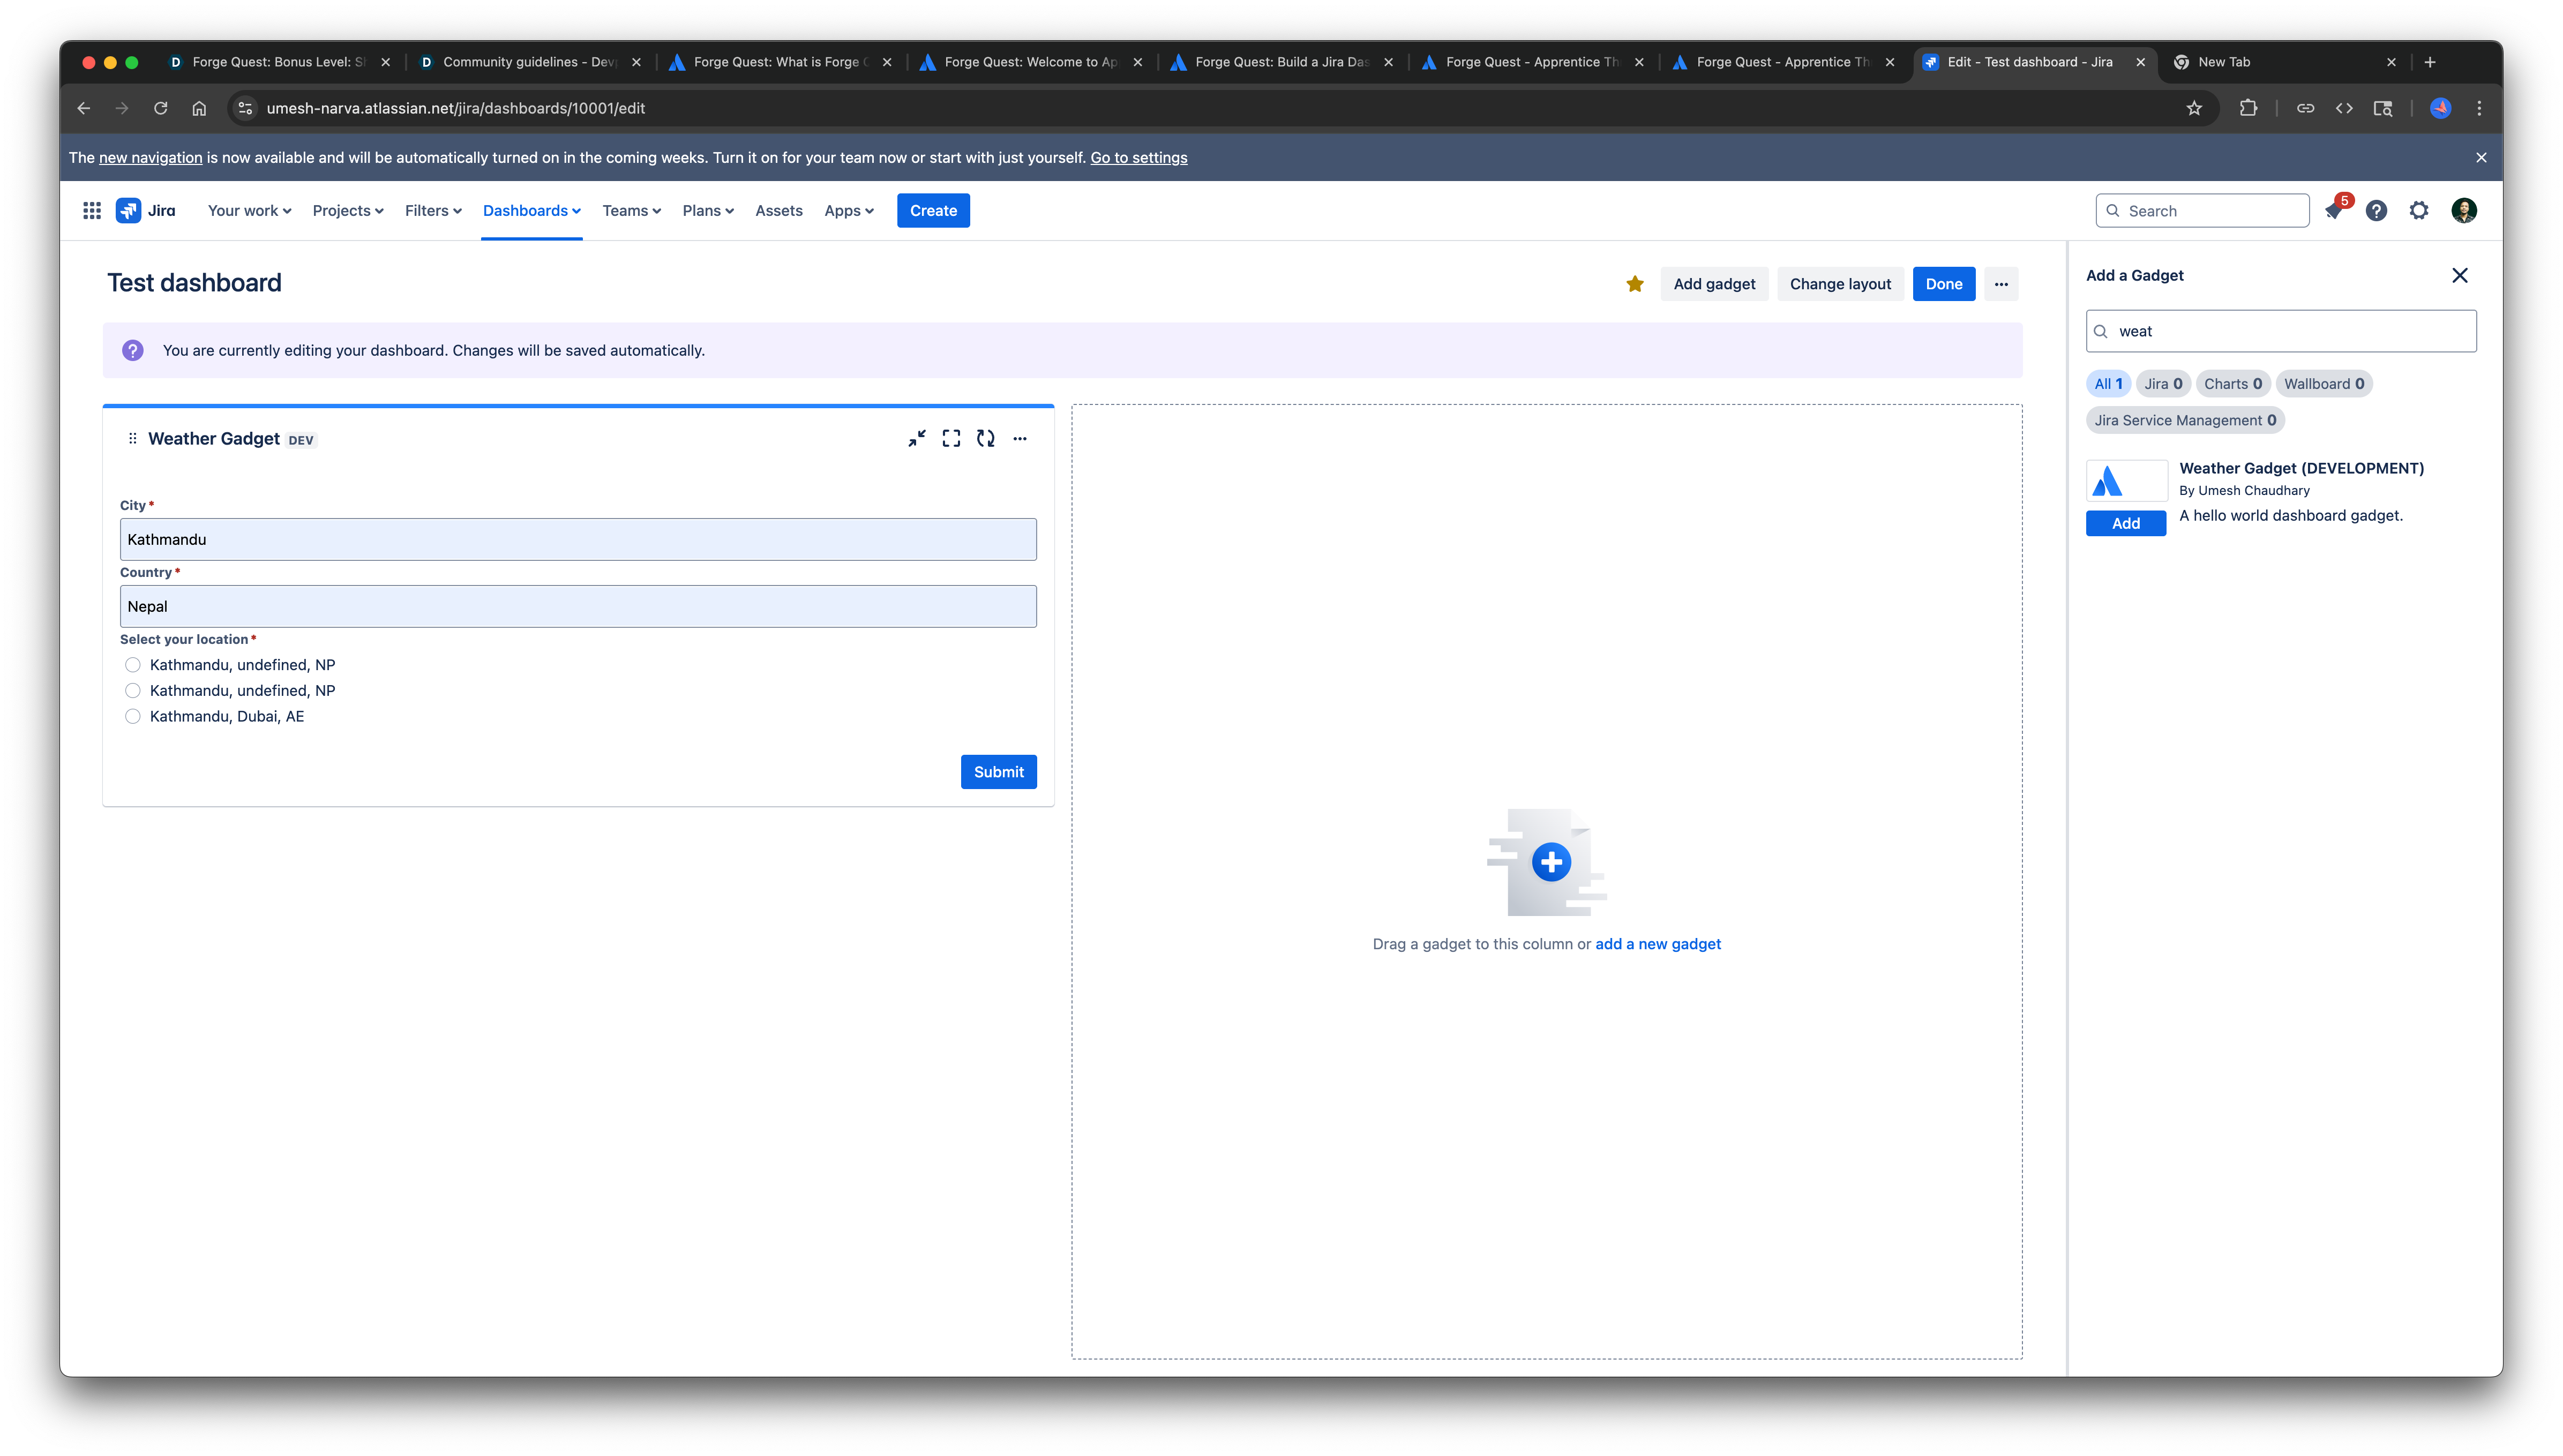Refresh the Weather Gadget
2563x1456 pixels.
985,438
